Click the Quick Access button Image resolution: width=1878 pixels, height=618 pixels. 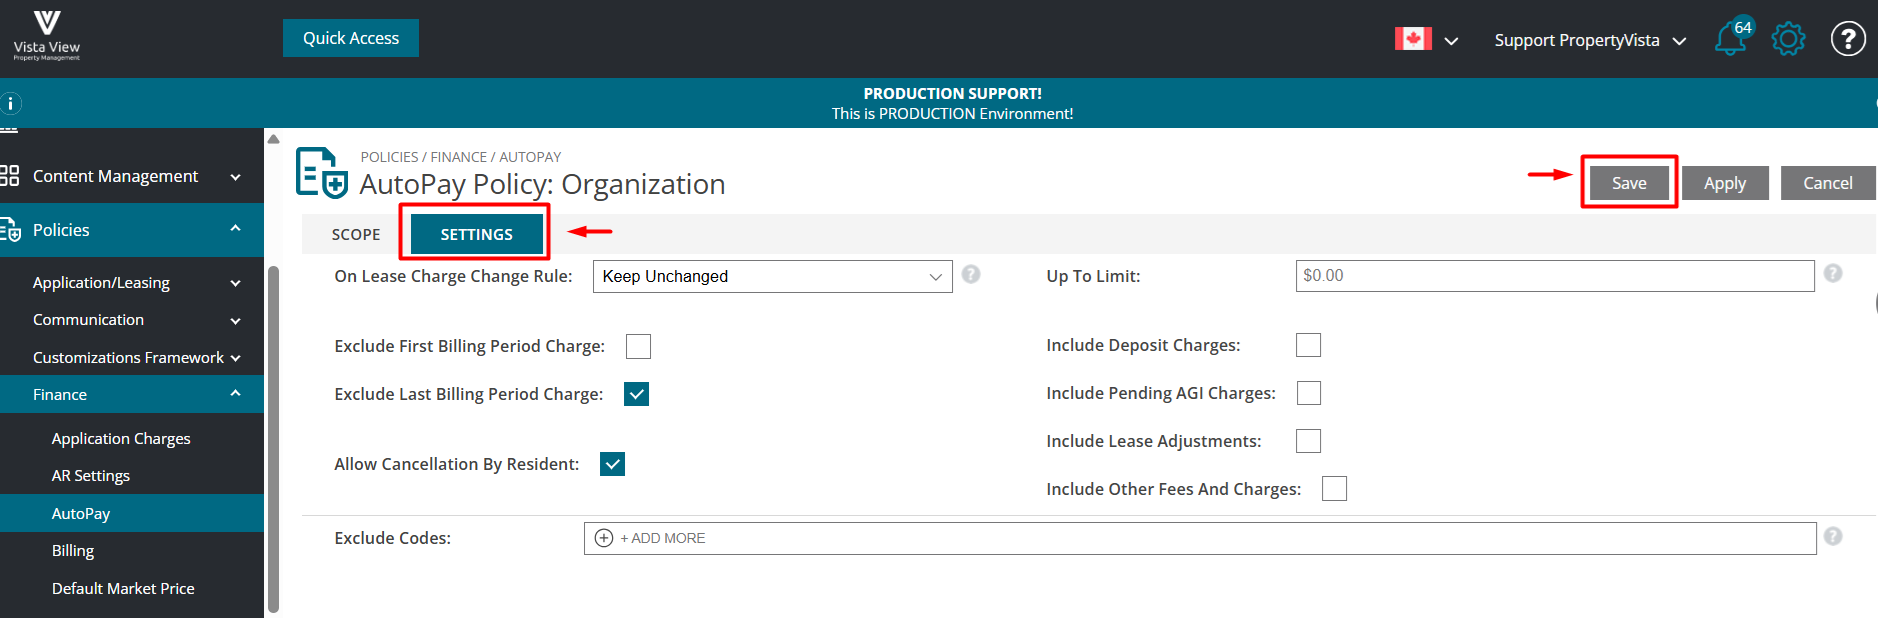coord(351,38)
